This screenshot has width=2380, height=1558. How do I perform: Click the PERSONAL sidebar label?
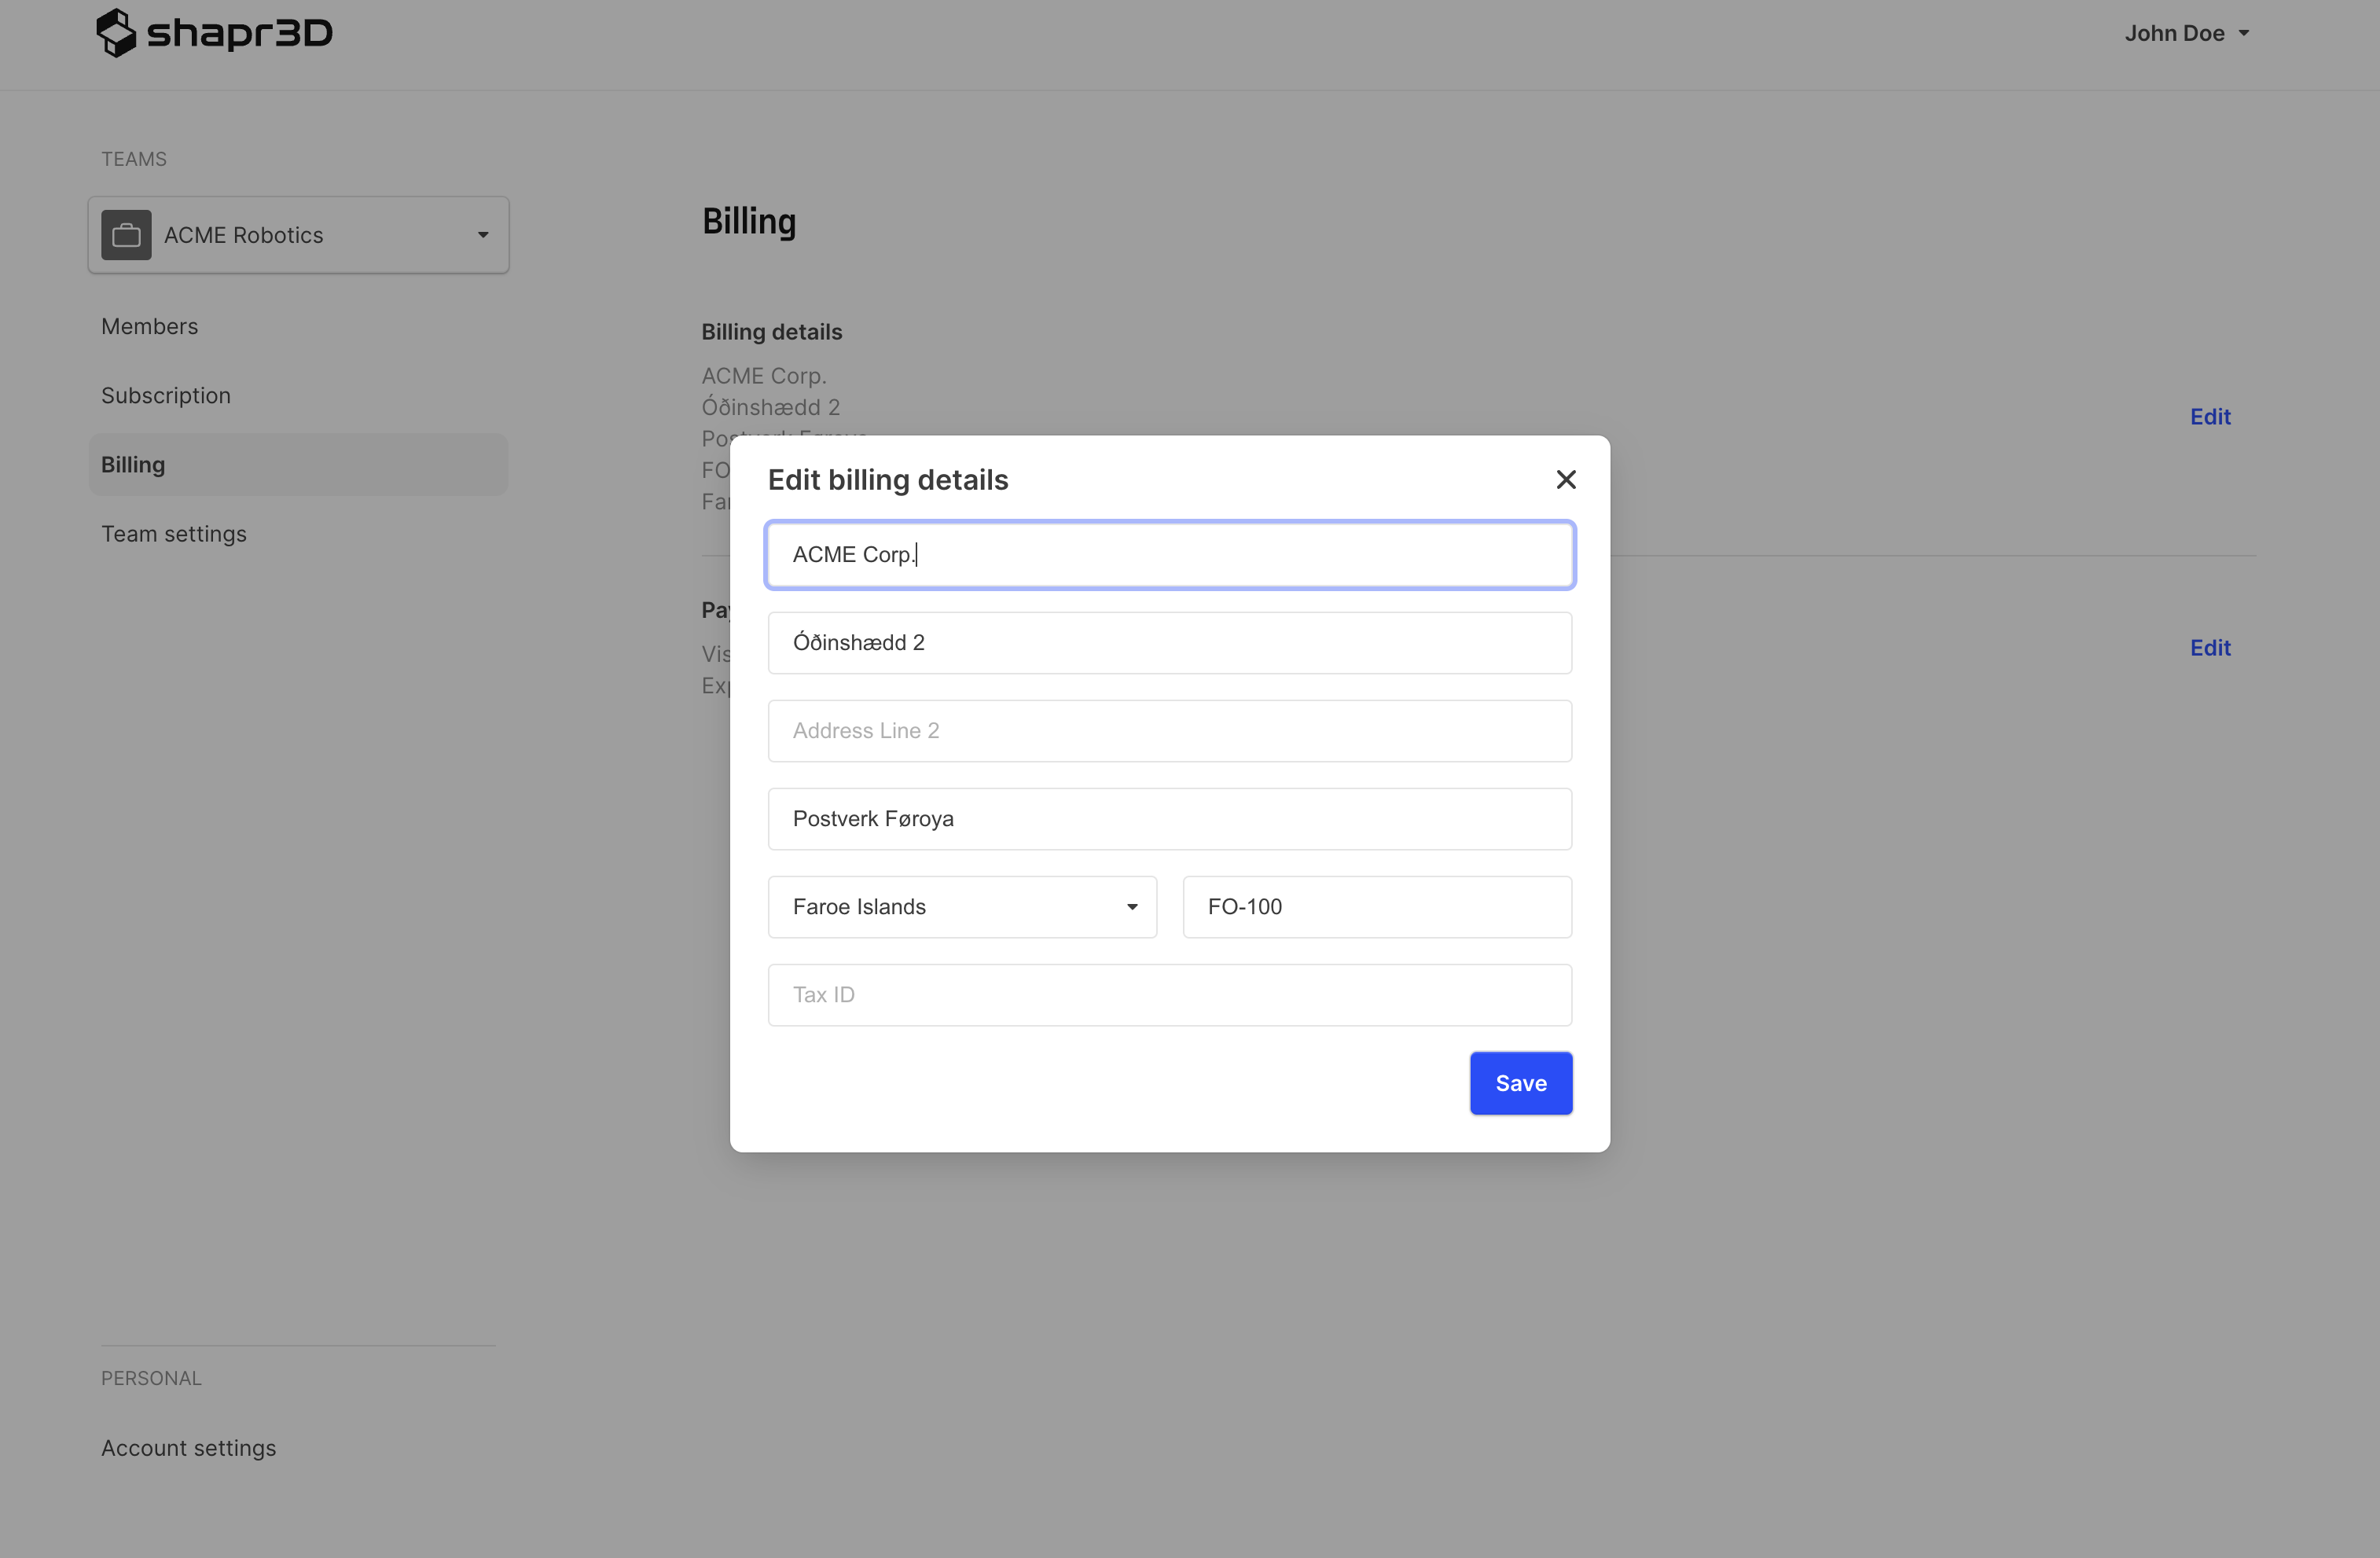(x=151, y=1378)
